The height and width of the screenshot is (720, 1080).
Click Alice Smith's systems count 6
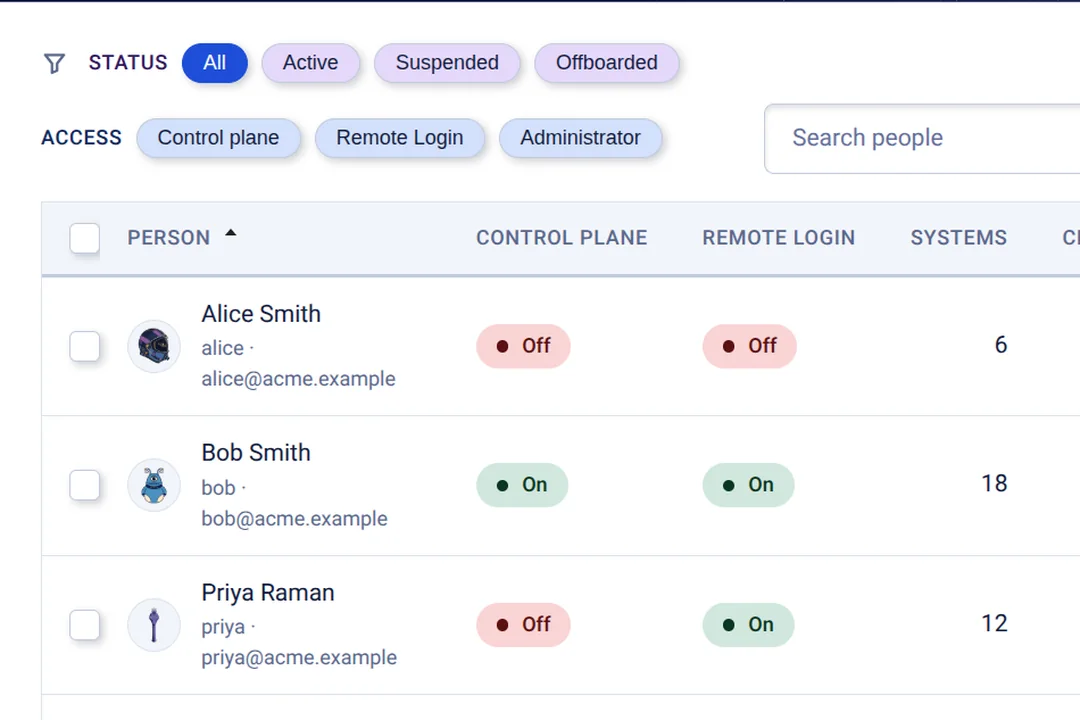tap(1001, 344)
